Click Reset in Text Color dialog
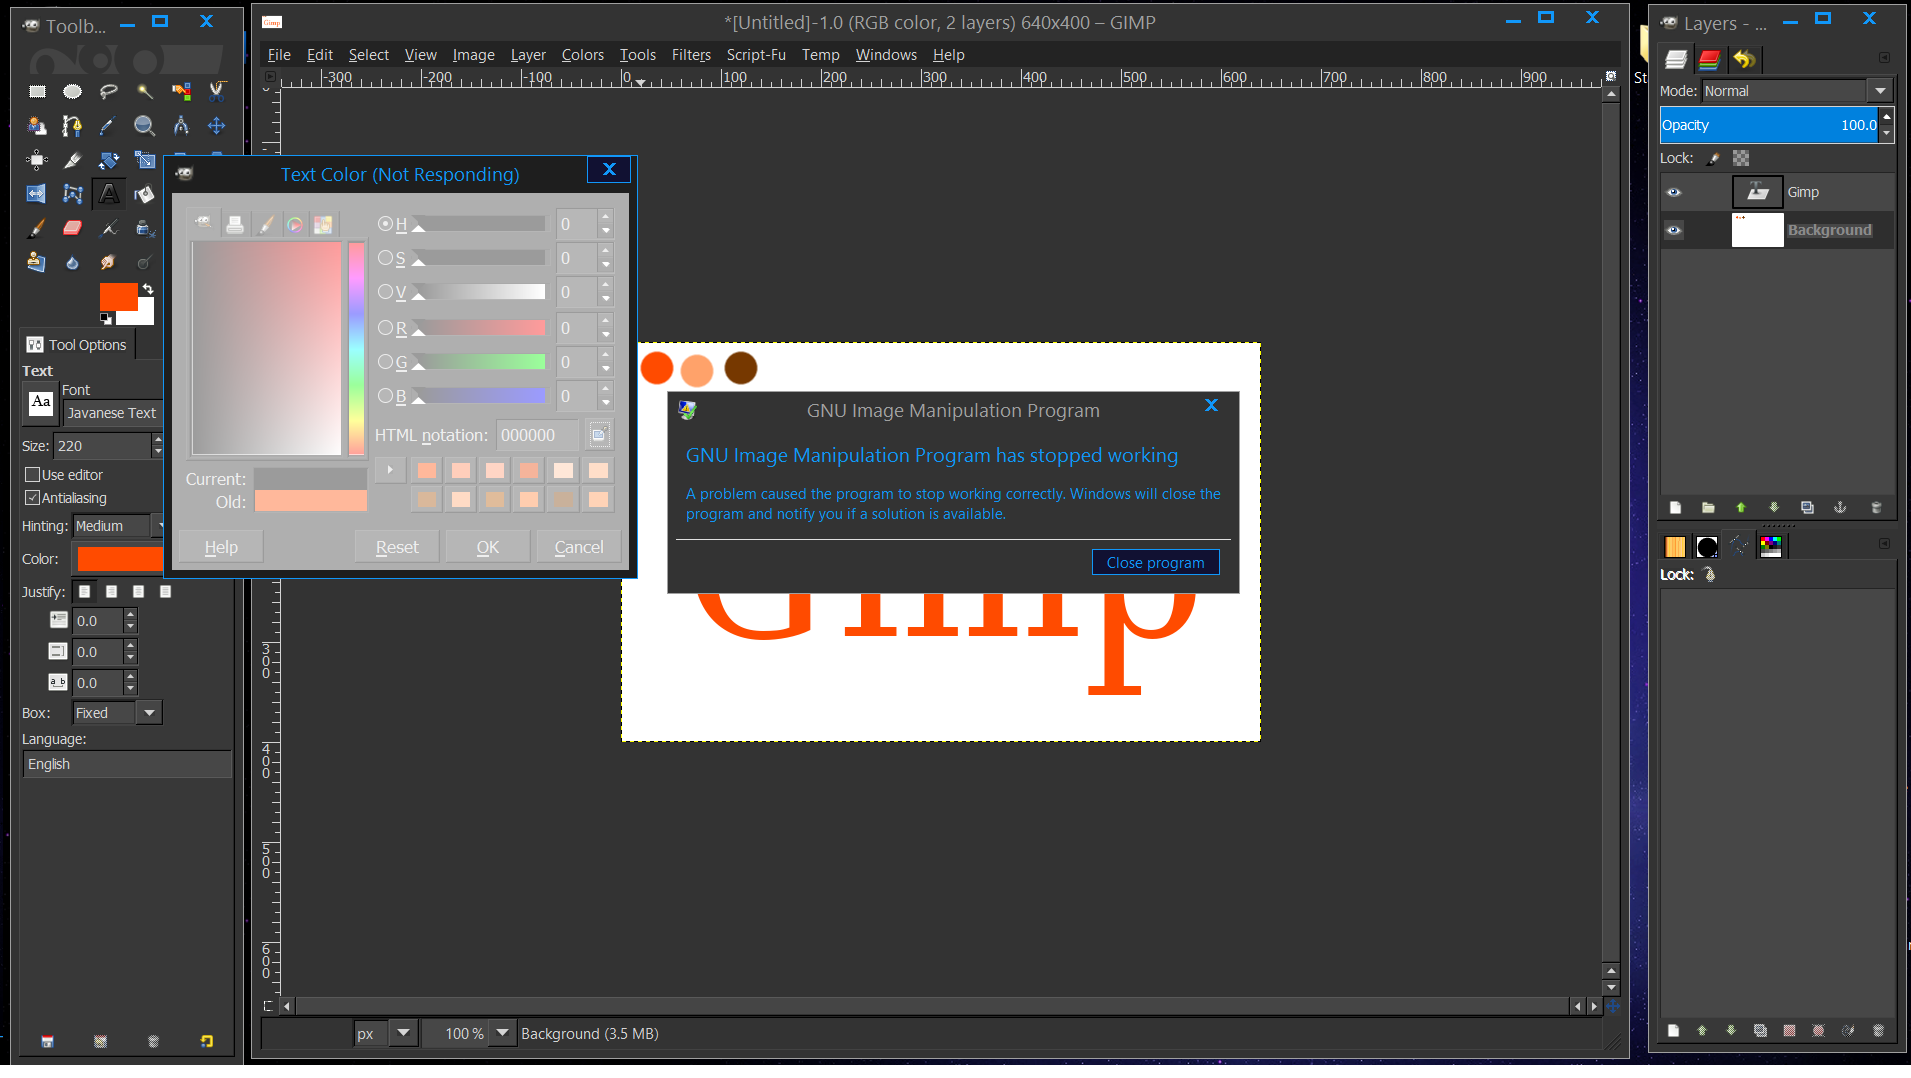 (397, 547)
